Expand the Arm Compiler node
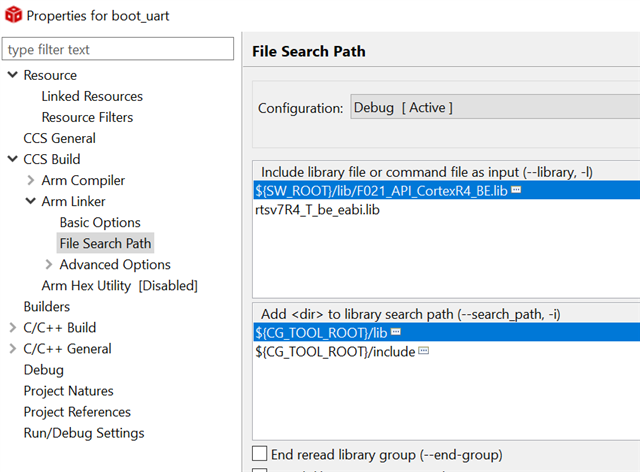The image size is (640, 472). coord(30,180)
